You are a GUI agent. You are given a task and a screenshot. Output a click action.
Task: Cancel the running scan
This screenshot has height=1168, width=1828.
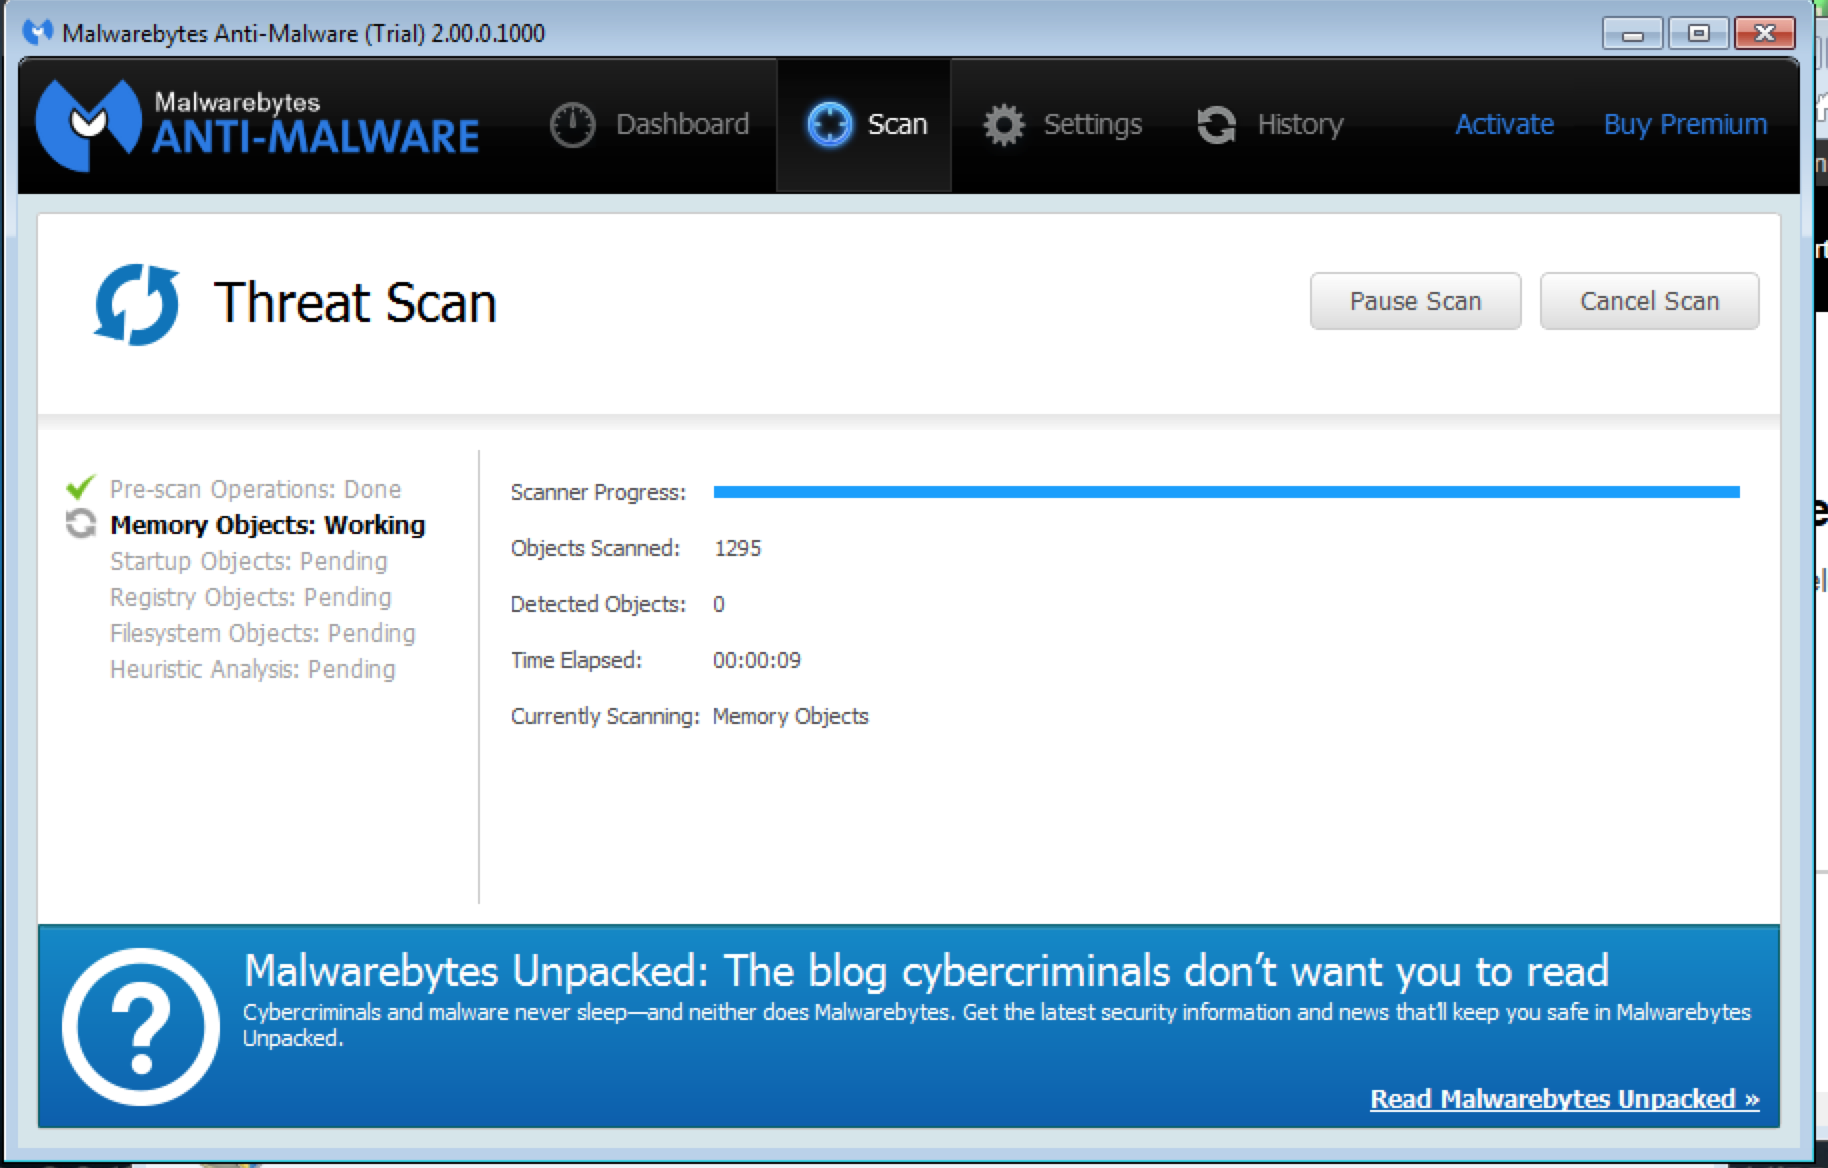(x=1649, y=301)
